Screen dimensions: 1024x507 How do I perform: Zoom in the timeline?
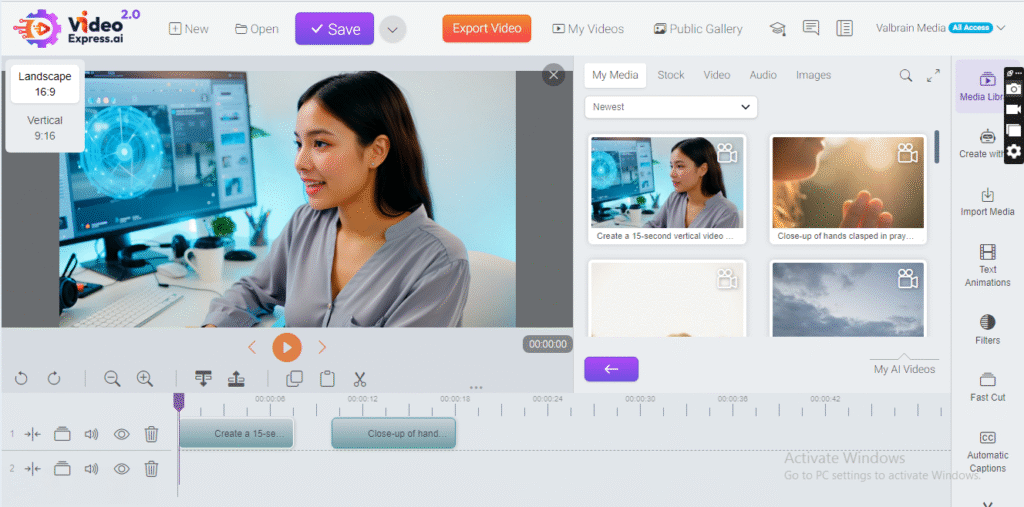tap(145, 378)
